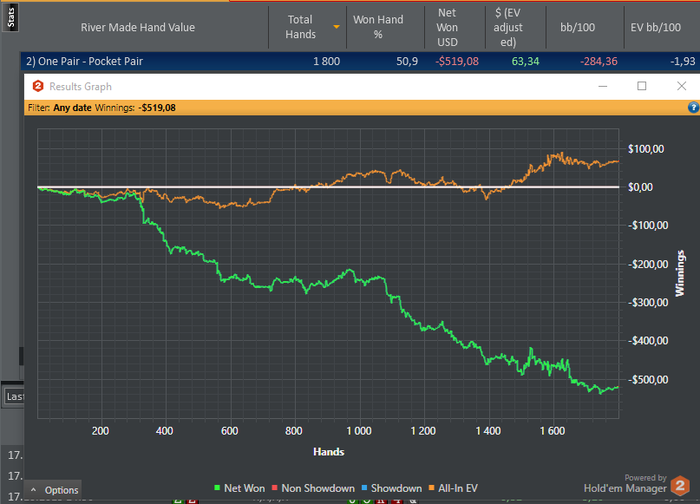Click the -$519,08 net won cell
700x504 pixels.
457,61
